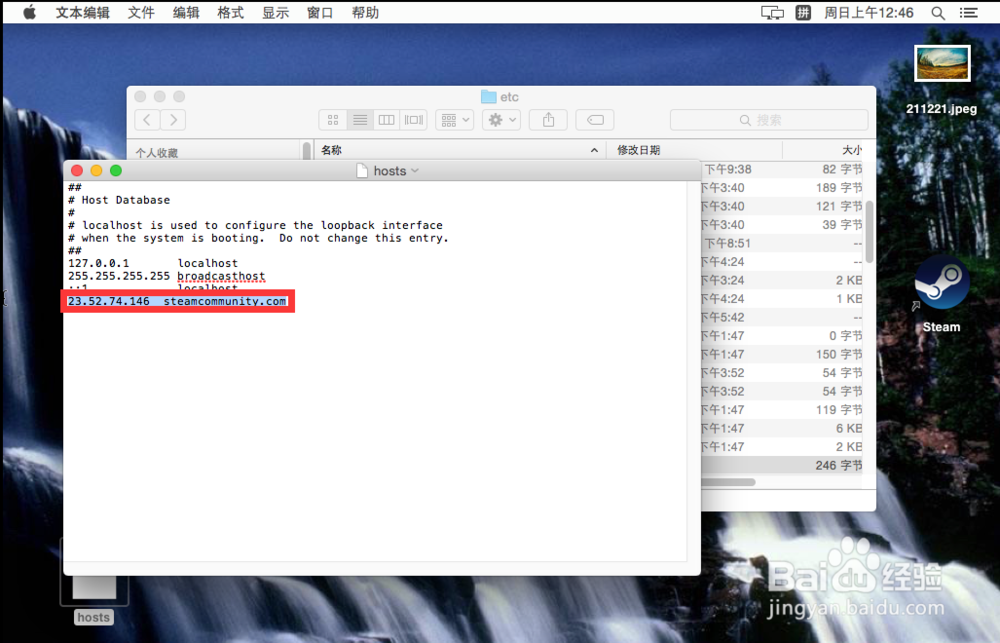Go forward in Finder etc window

click(173, 119)
